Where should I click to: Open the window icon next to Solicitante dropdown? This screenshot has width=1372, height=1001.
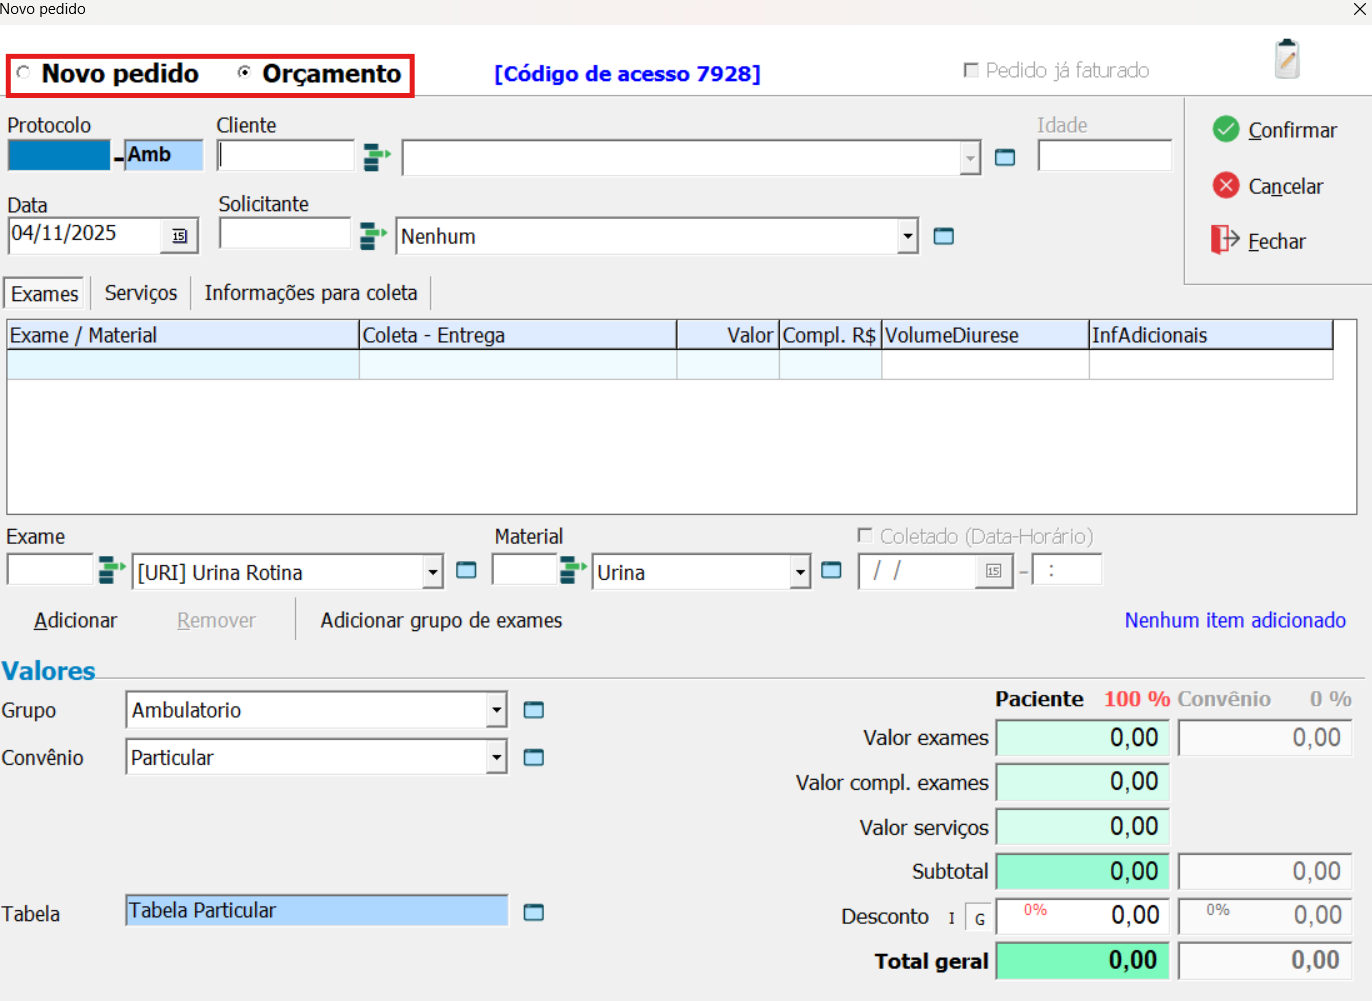point(943,236)
